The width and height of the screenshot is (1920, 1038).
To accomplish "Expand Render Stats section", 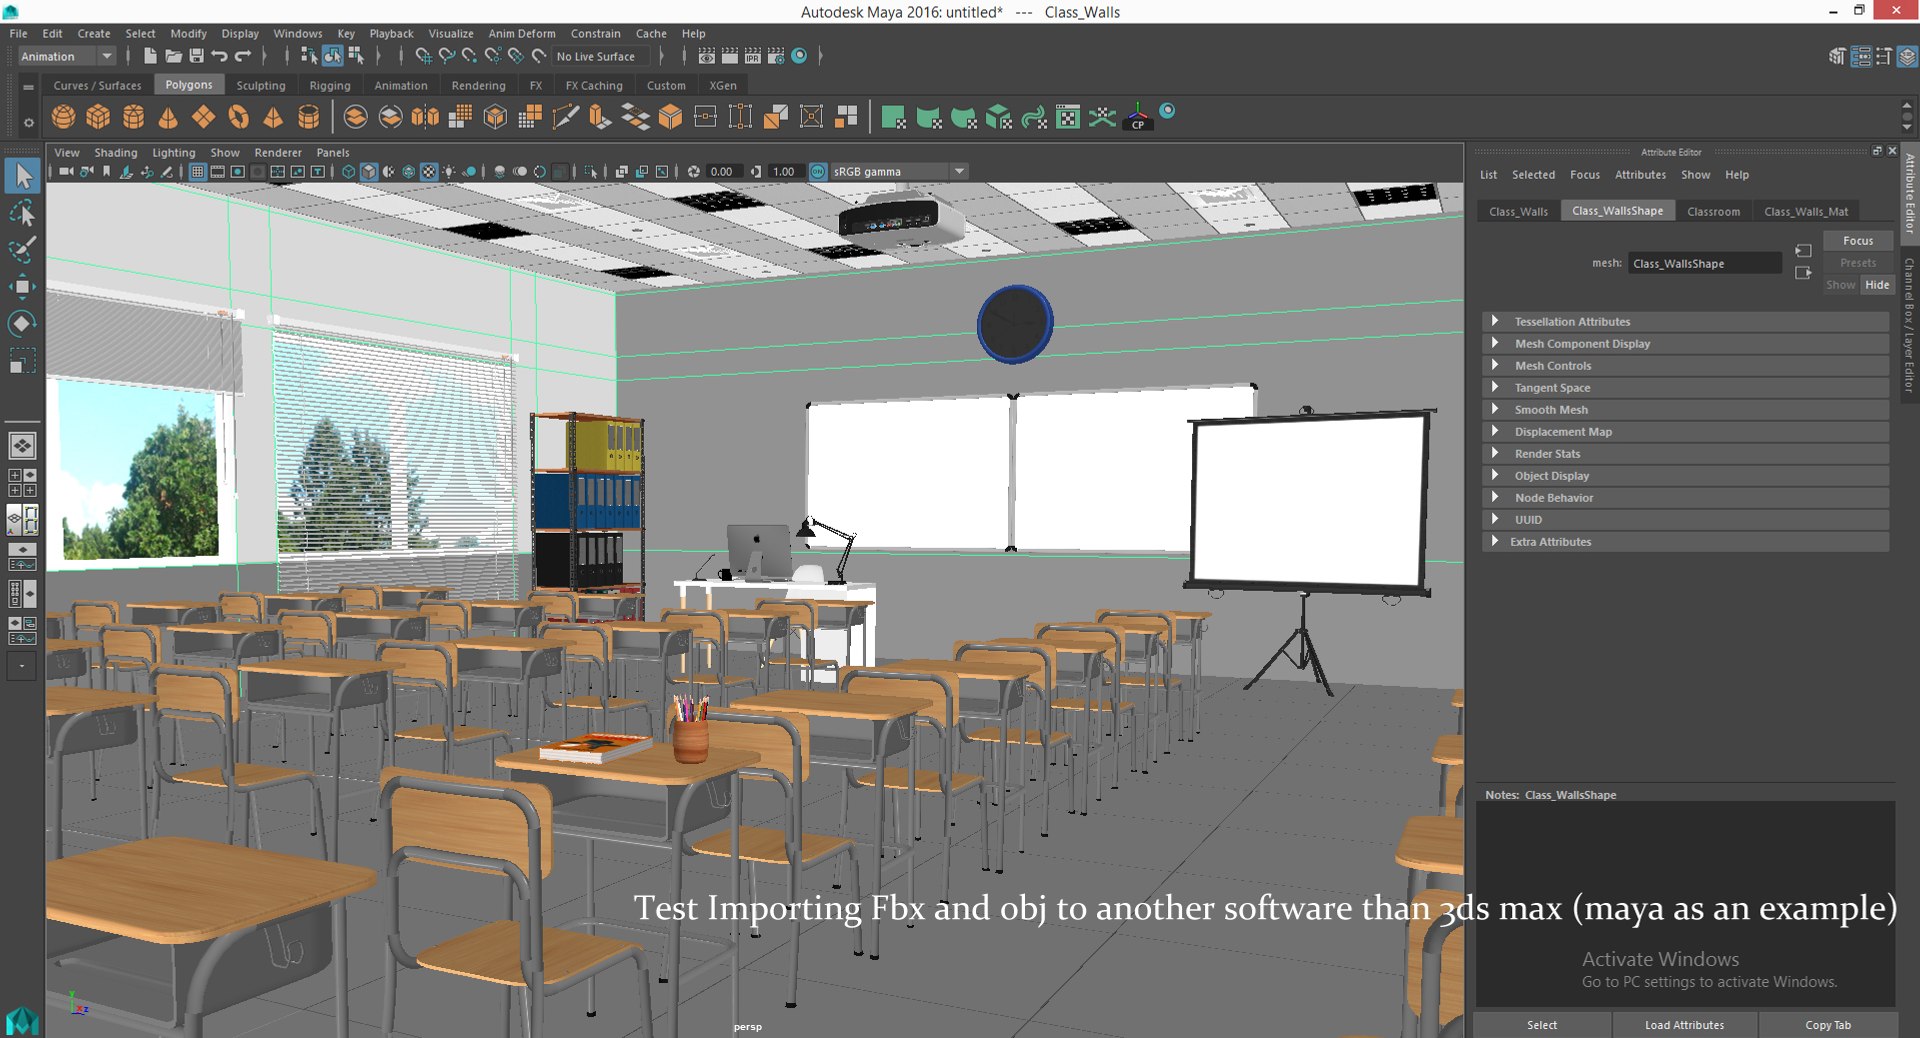I will pos(1685,454).
